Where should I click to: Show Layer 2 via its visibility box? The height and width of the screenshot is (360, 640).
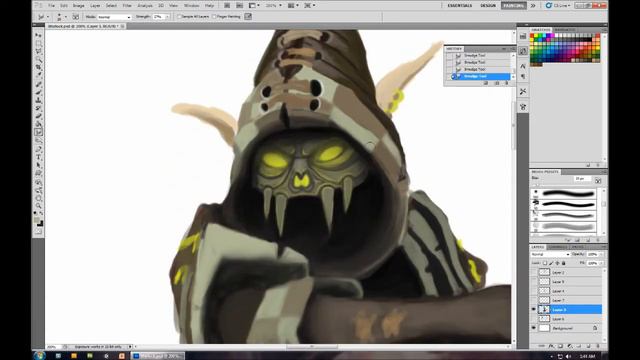pos(533,272)
